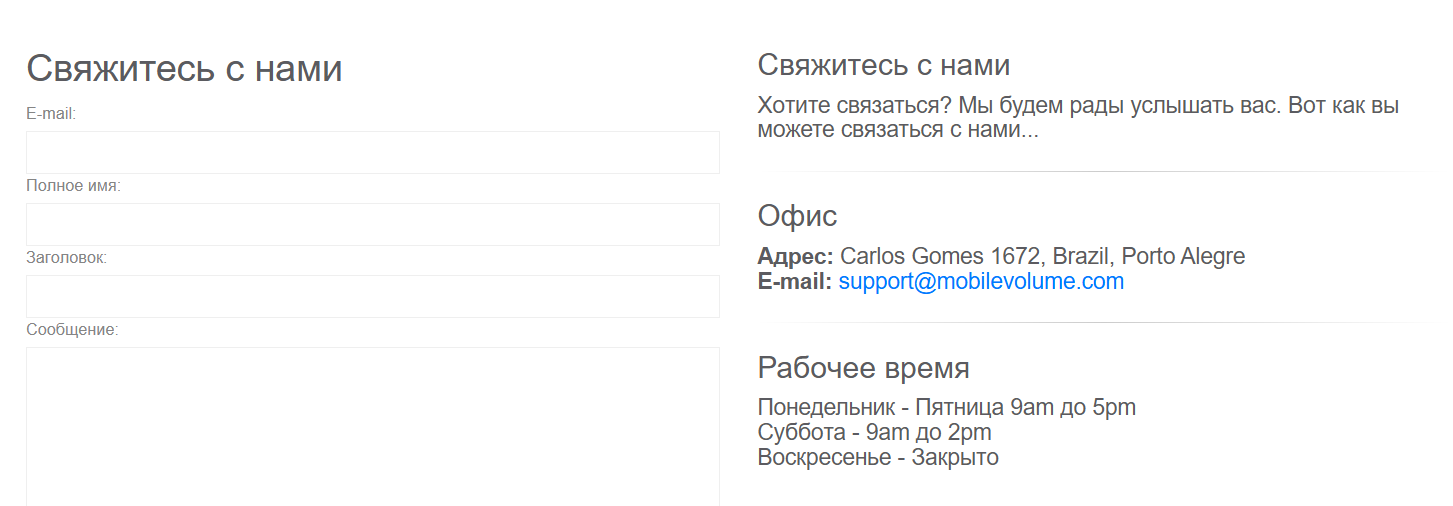Image resolution: width=1453 pixels, height=506 pixels.
Task: Click the bold Адрес: label
Action: [x=795, y=256]
